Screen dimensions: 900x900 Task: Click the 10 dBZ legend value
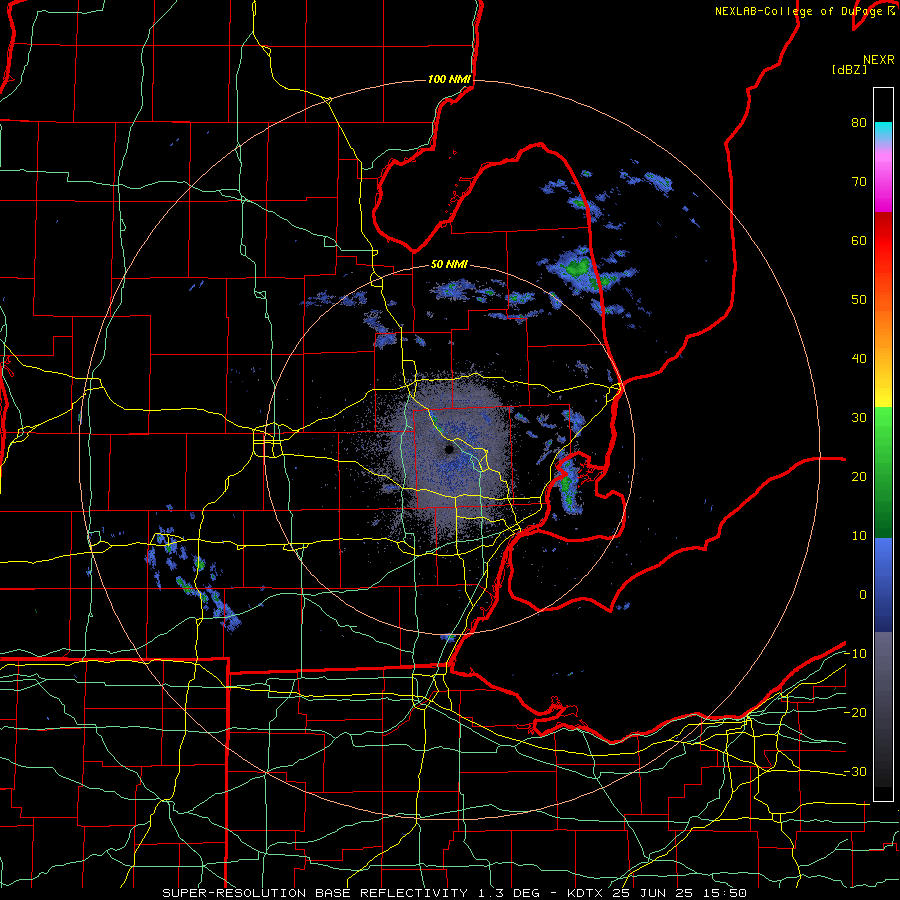859,536
